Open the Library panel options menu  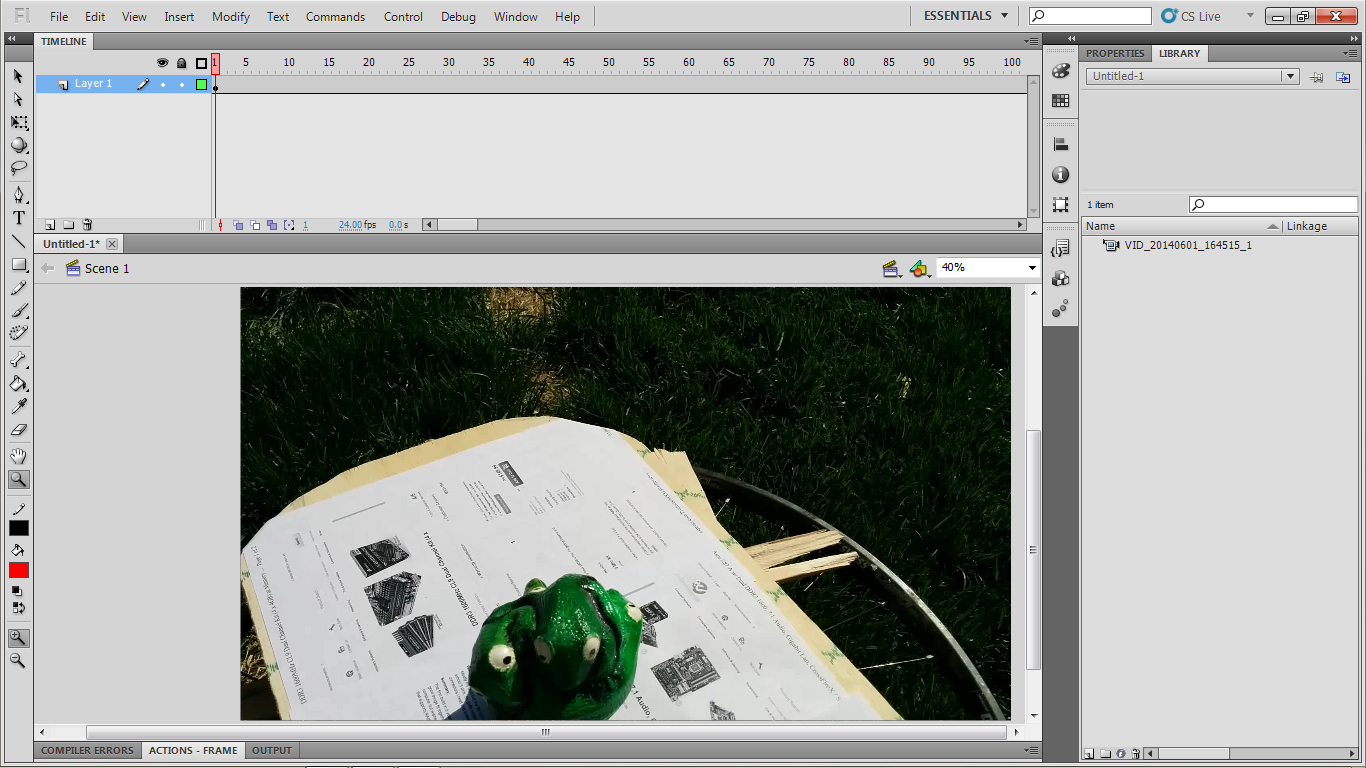click(x=1350, y=53)
